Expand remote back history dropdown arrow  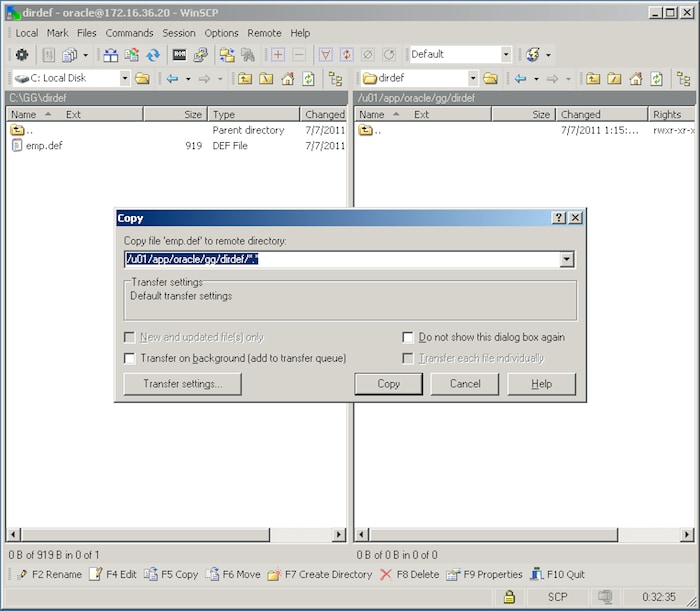click(536, 79)
